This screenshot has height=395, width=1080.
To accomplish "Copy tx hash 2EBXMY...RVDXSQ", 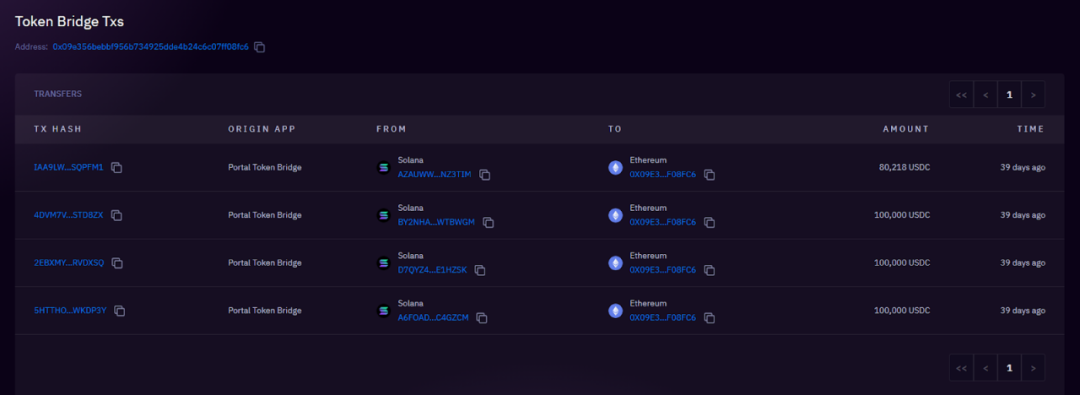I will click(x=117, y=263).
